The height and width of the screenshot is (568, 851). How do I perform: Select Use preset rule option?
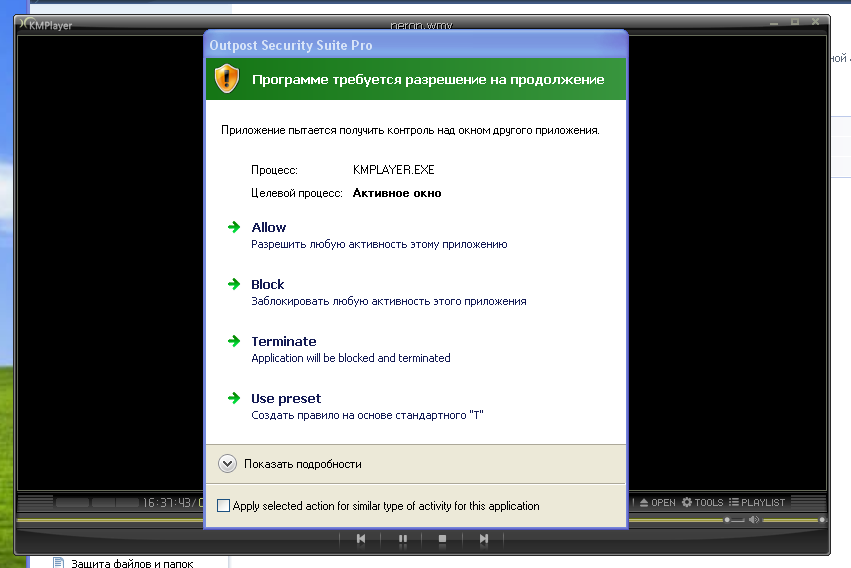(x=286, y=399)
